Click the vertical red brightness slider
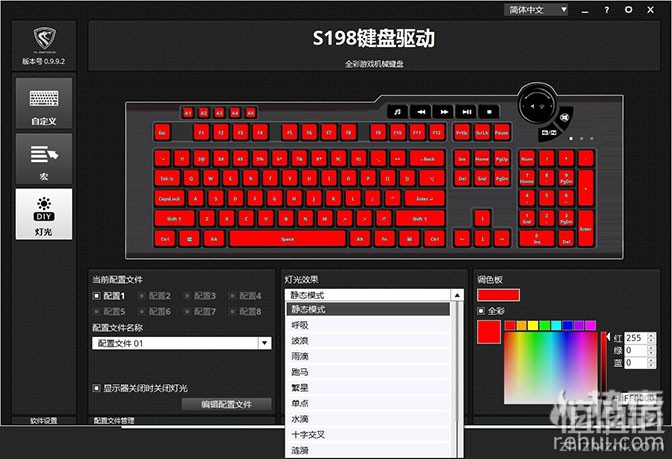Image resolution: width=672 pixels, height=459 pixels. coord(603,368)
